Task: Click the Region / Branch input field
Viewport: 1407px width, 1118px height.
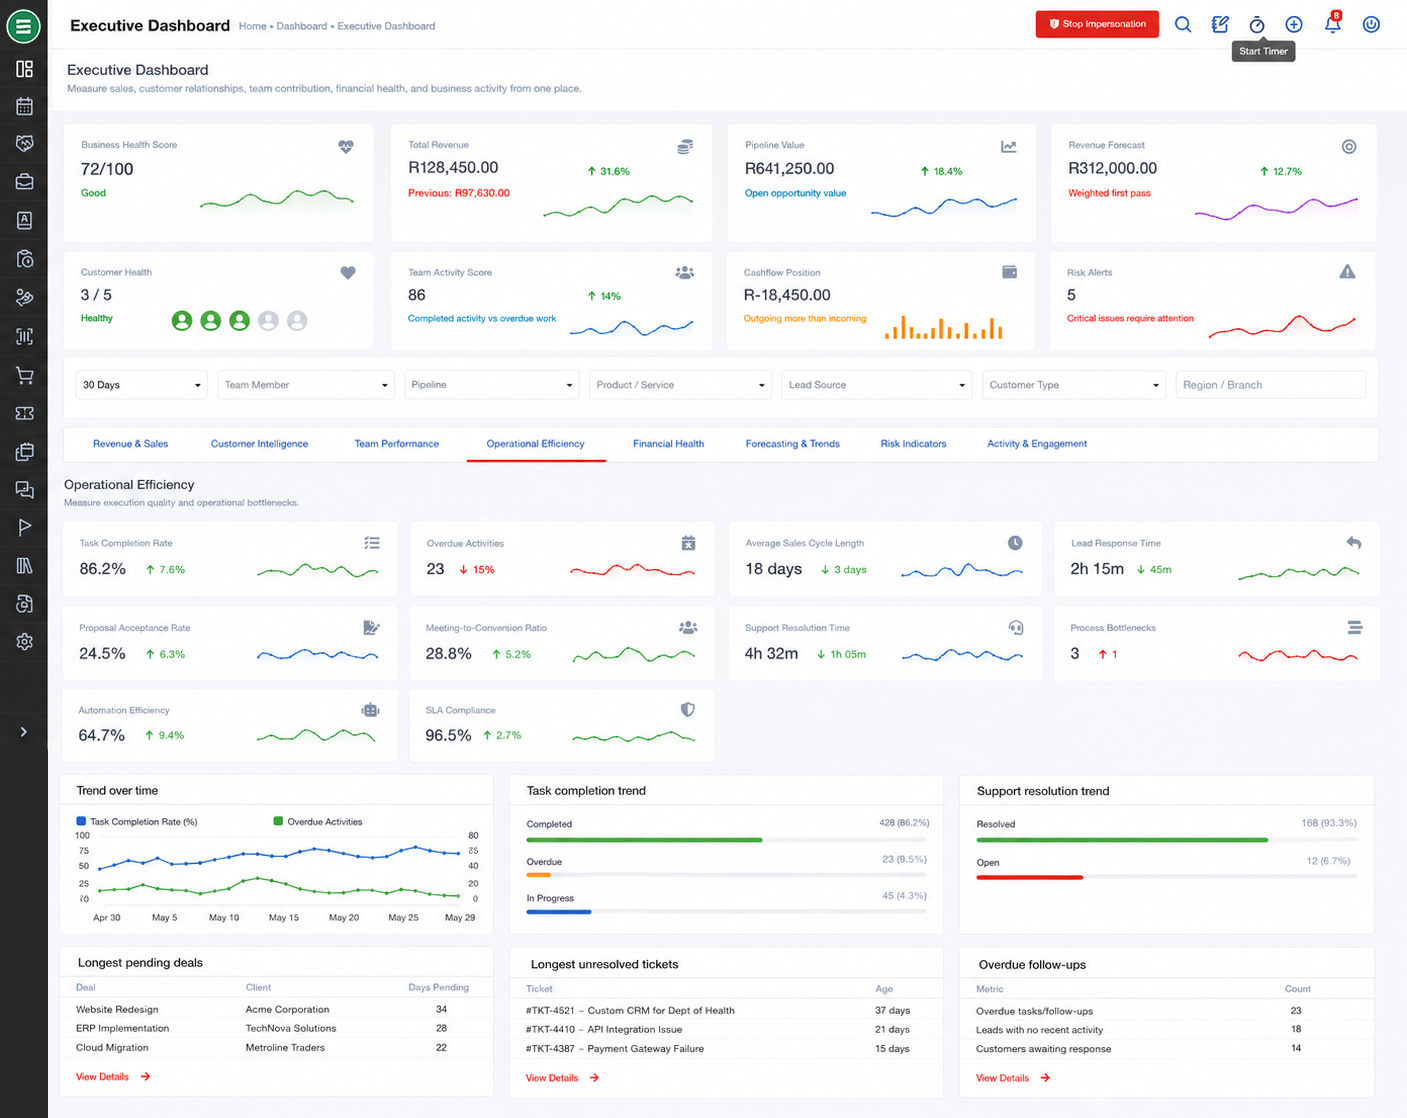Action: 1271,385
